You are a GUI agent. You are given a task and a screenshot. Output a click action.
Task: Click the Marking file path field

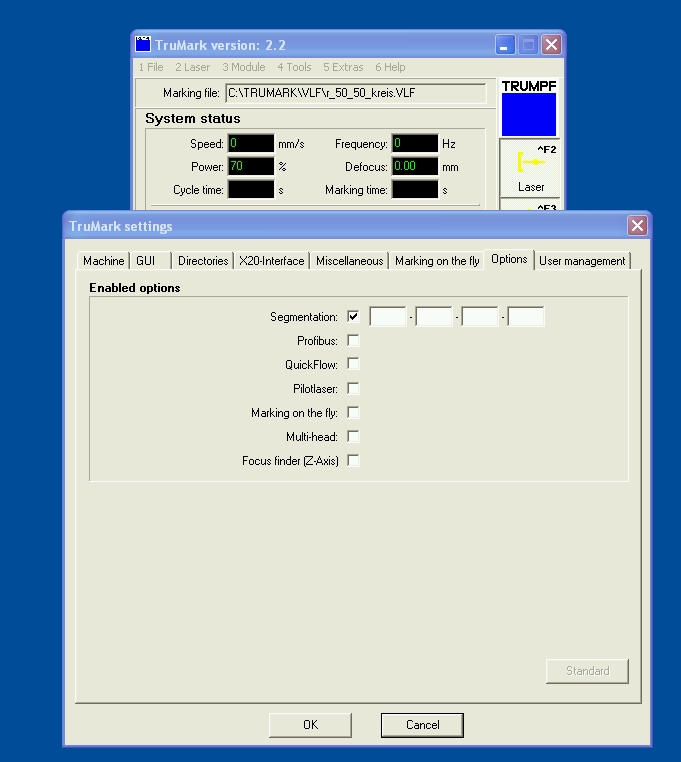click(x=356, y=93)
